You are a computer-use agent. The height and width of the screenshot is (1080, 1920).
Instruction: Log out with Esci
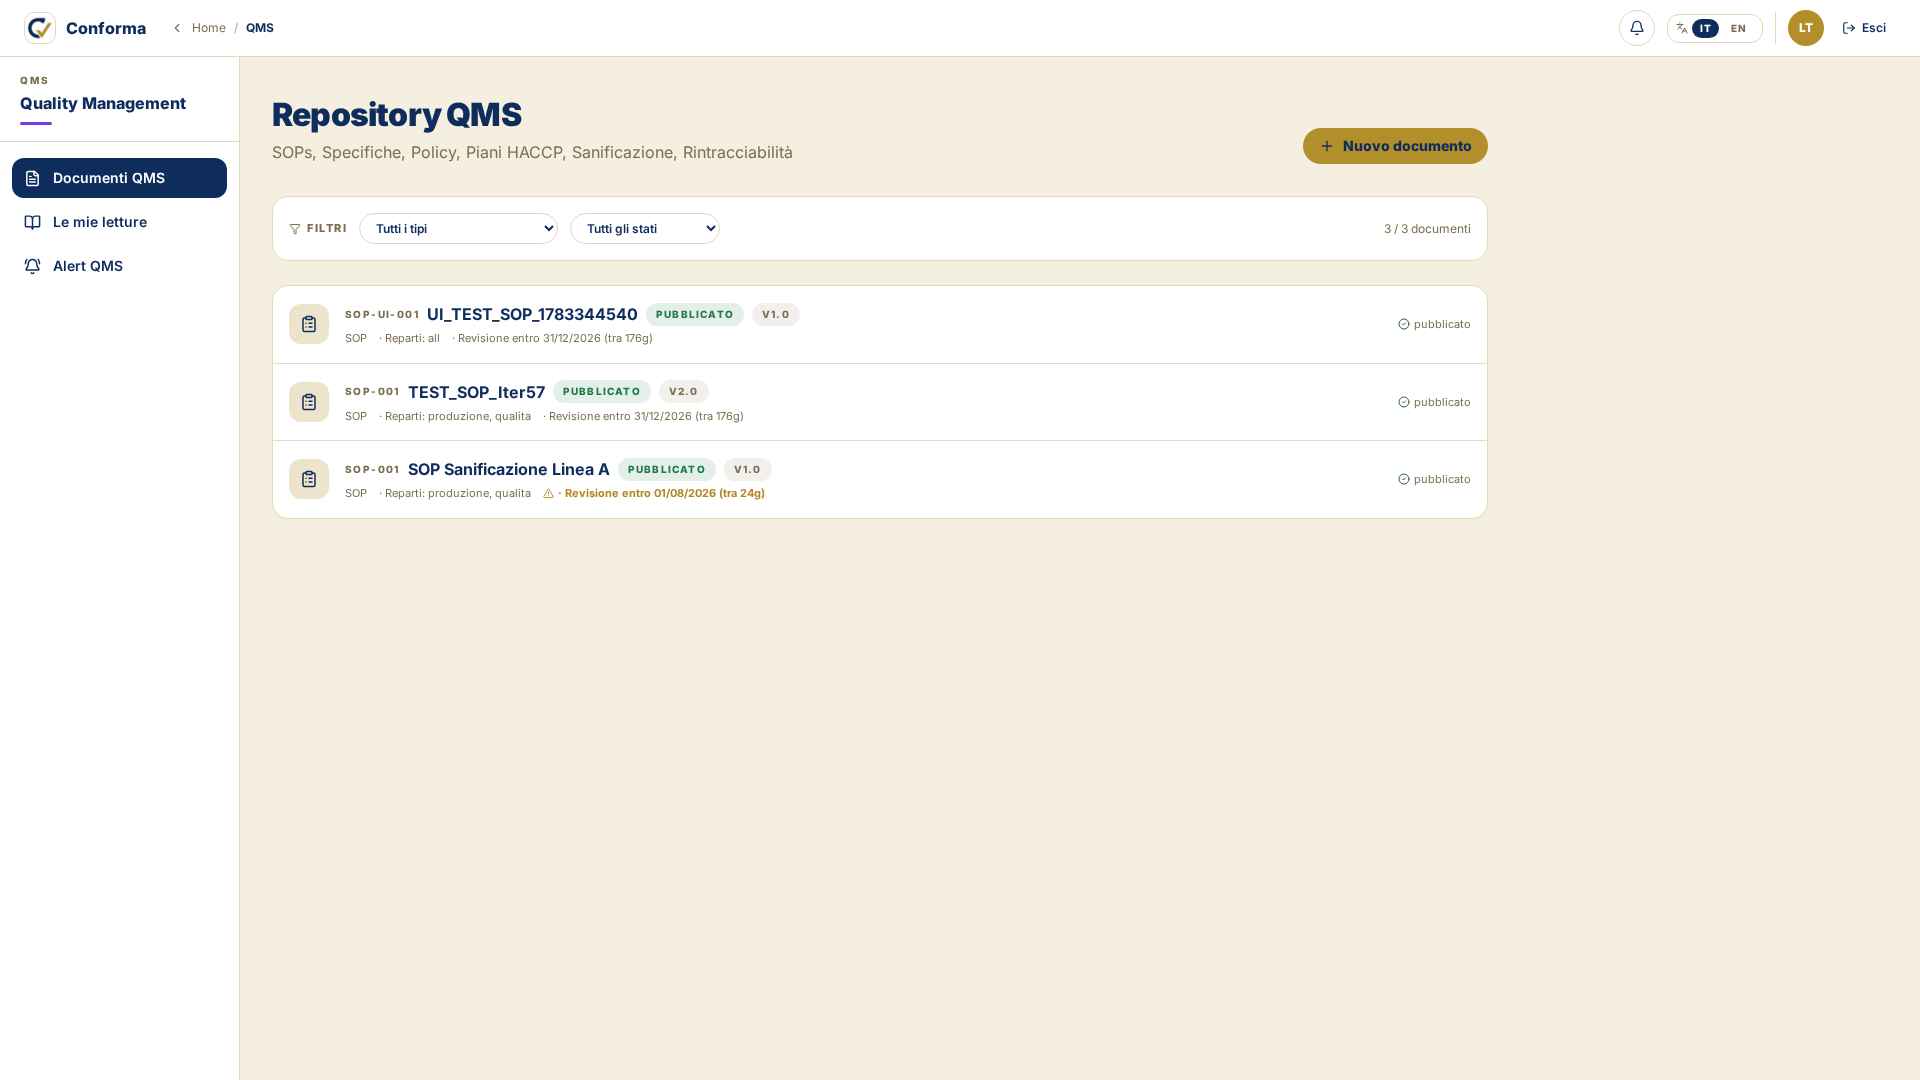pyautogui.click(x=1864, y=28)
